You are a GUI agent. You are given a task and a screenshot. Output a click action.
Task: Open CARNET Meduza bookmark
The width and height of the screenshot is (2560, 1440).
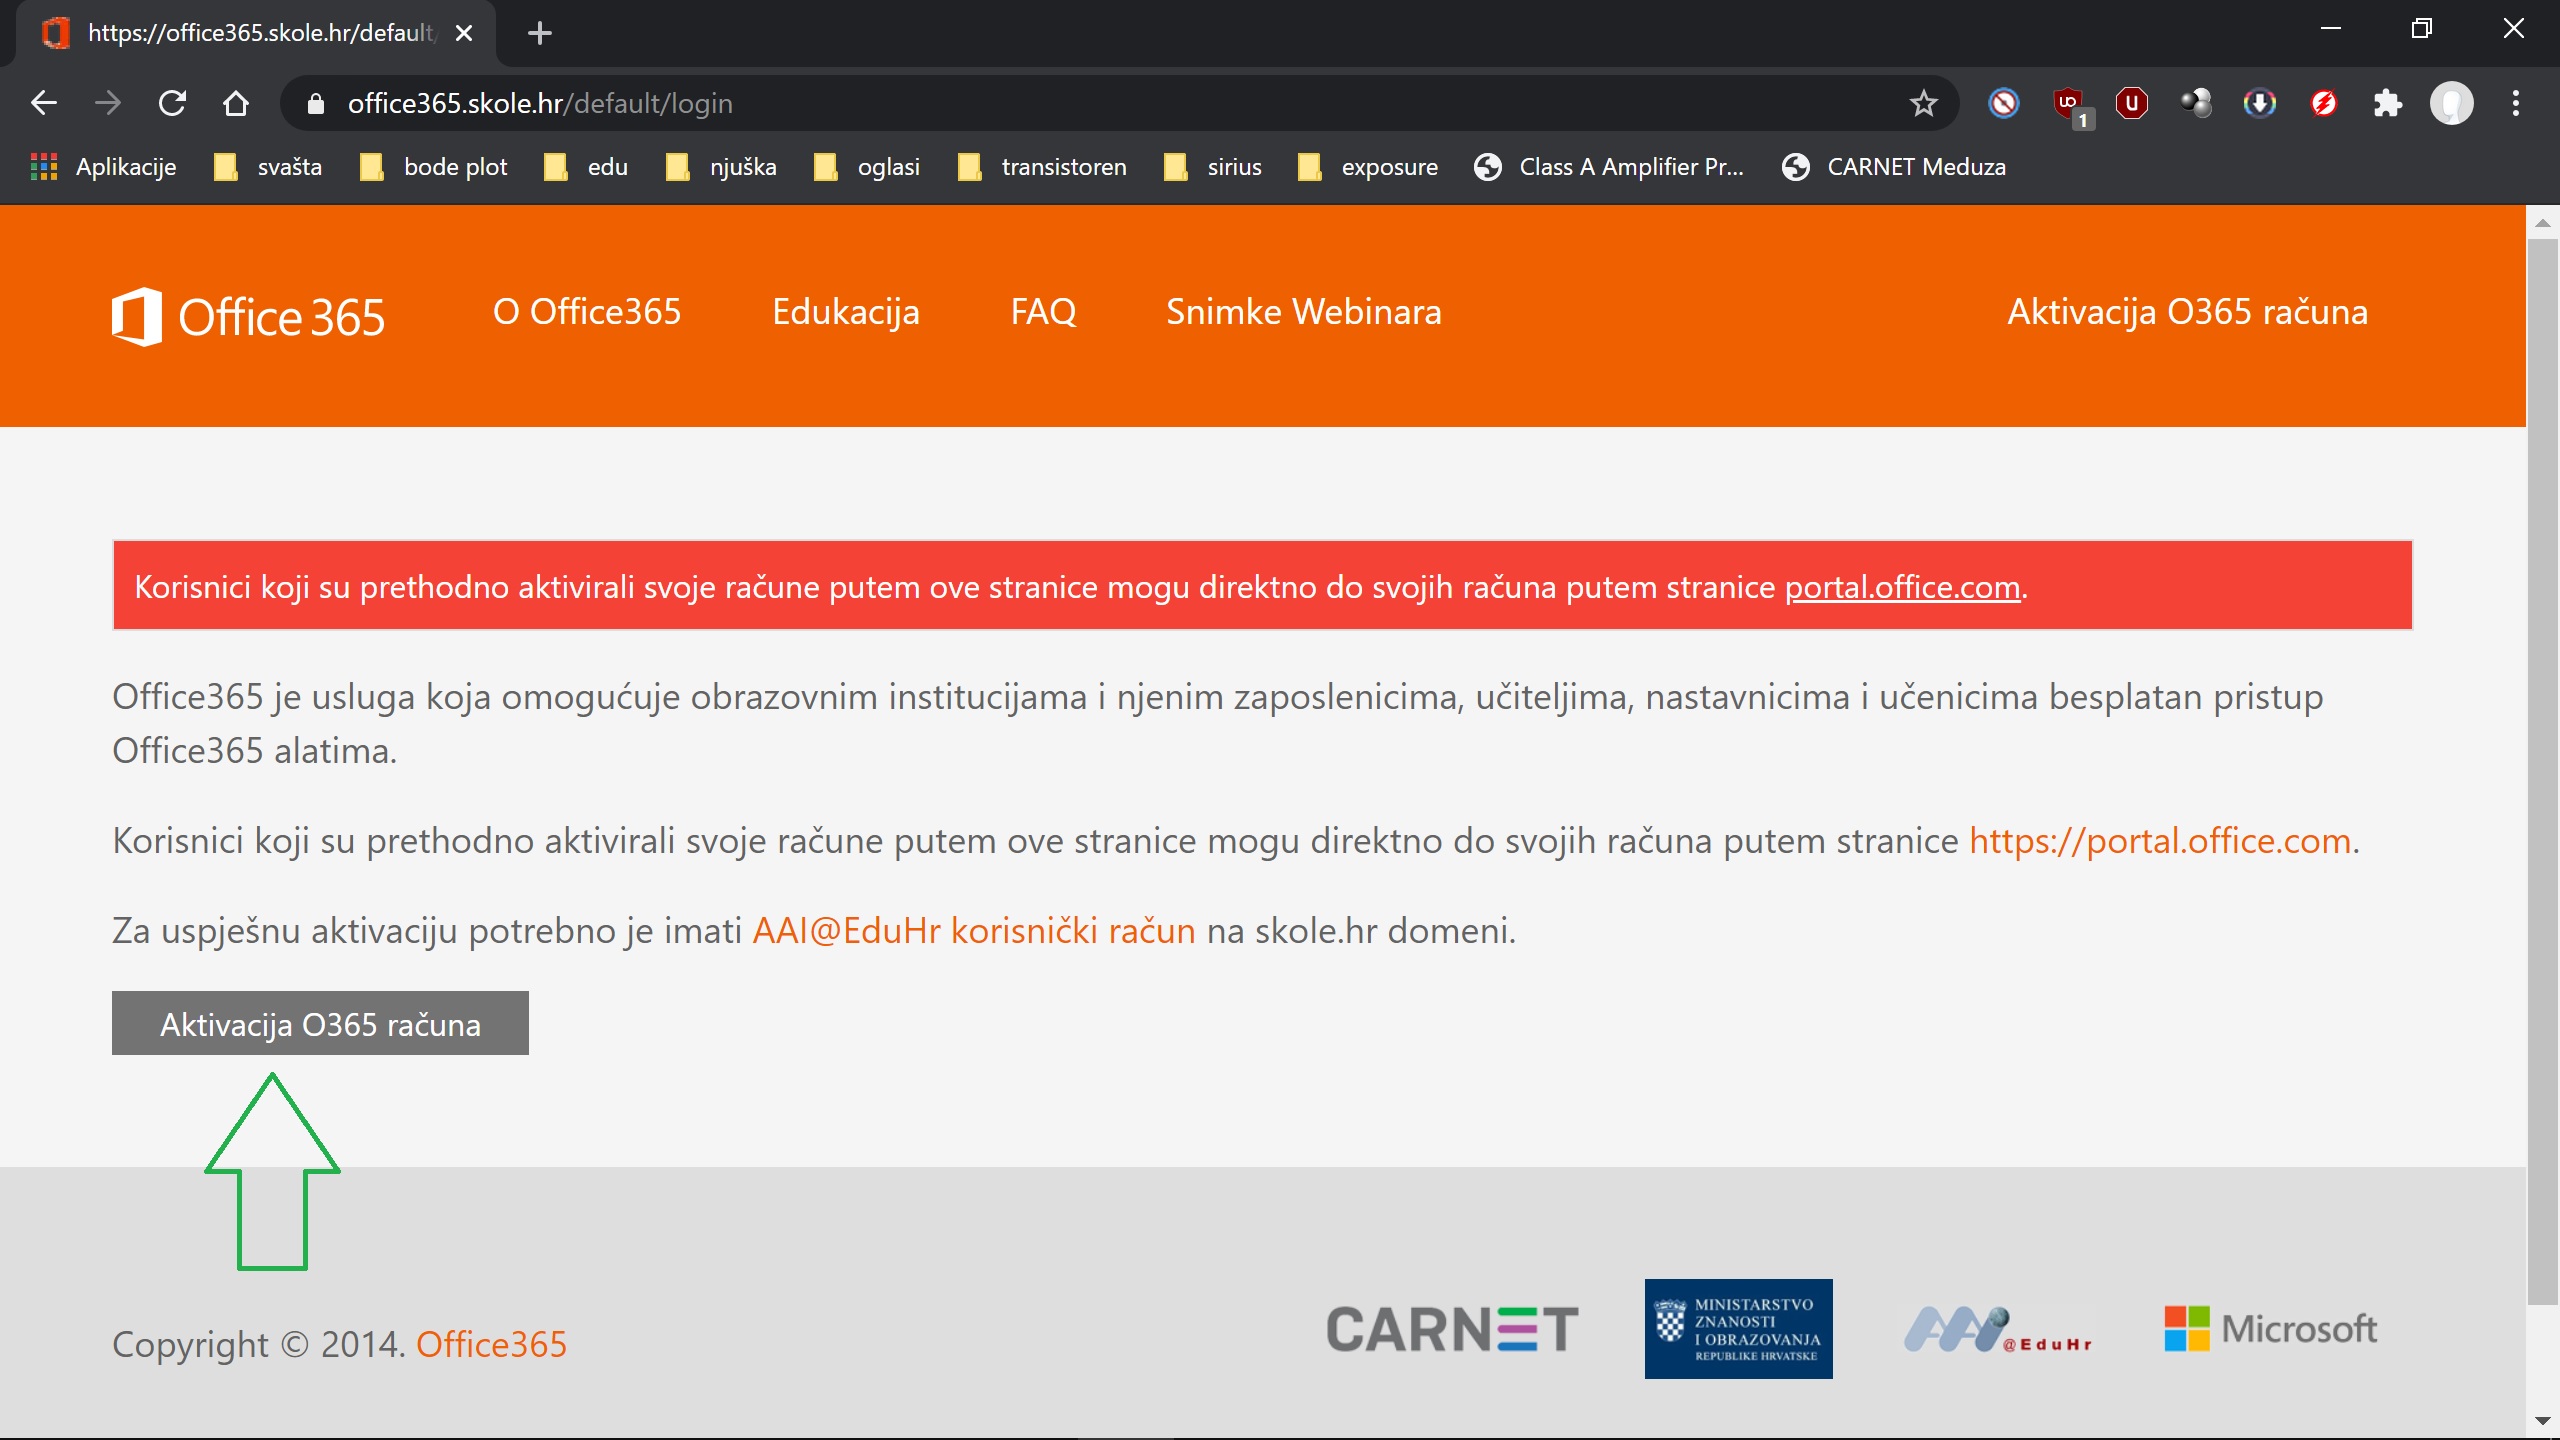[x=1894, y=167]
